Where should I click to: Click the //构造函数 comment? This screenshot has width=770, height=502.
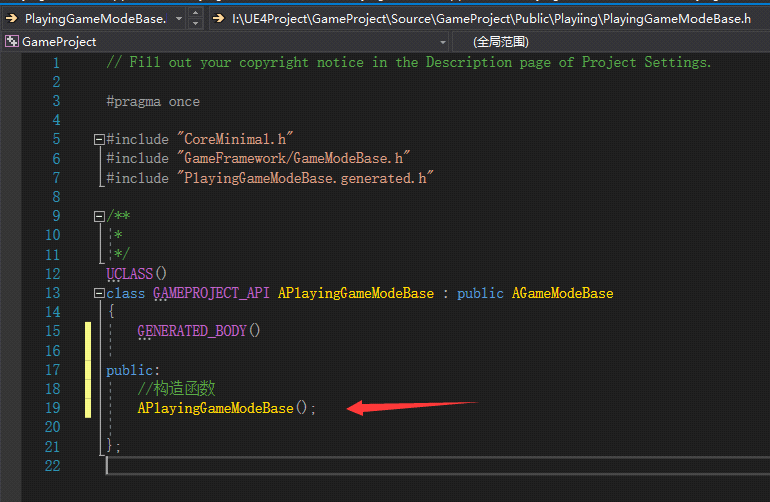click(176, 389)
